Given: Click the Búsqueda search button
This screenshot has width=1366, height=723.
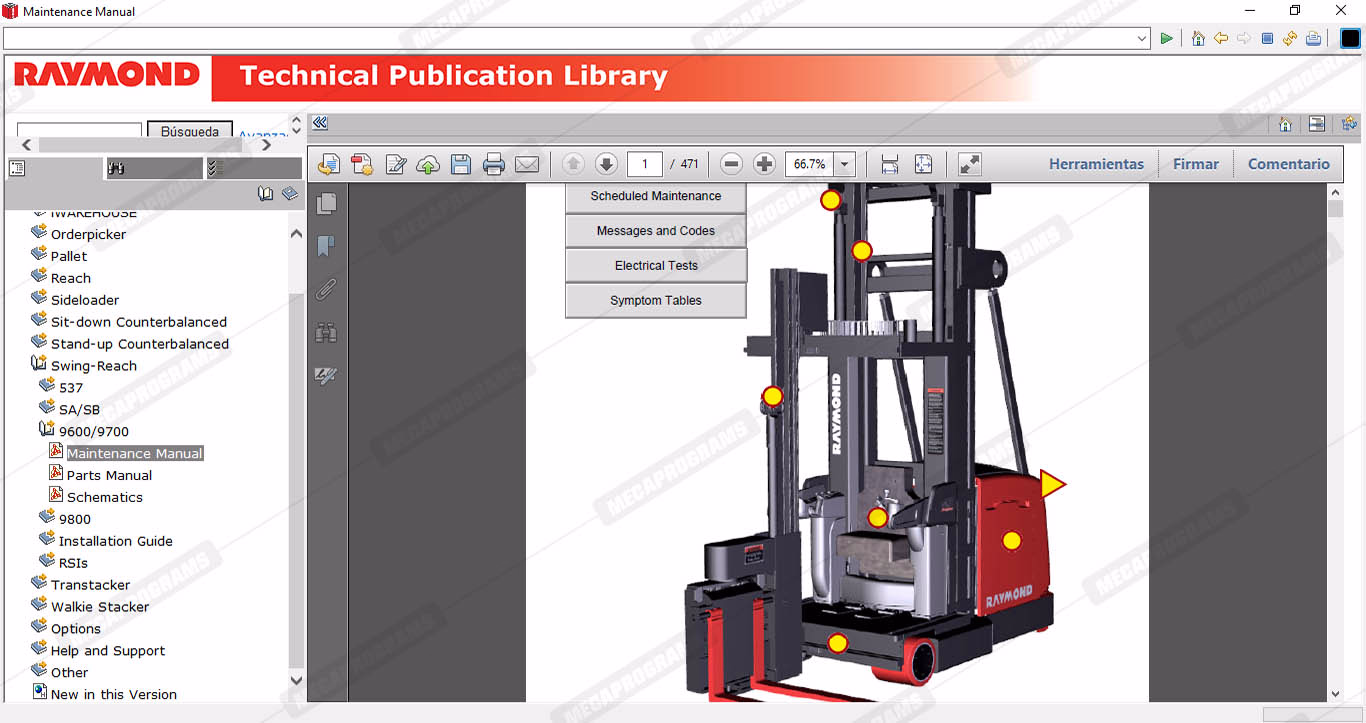Looking at the screenshot, I should 190,131.
